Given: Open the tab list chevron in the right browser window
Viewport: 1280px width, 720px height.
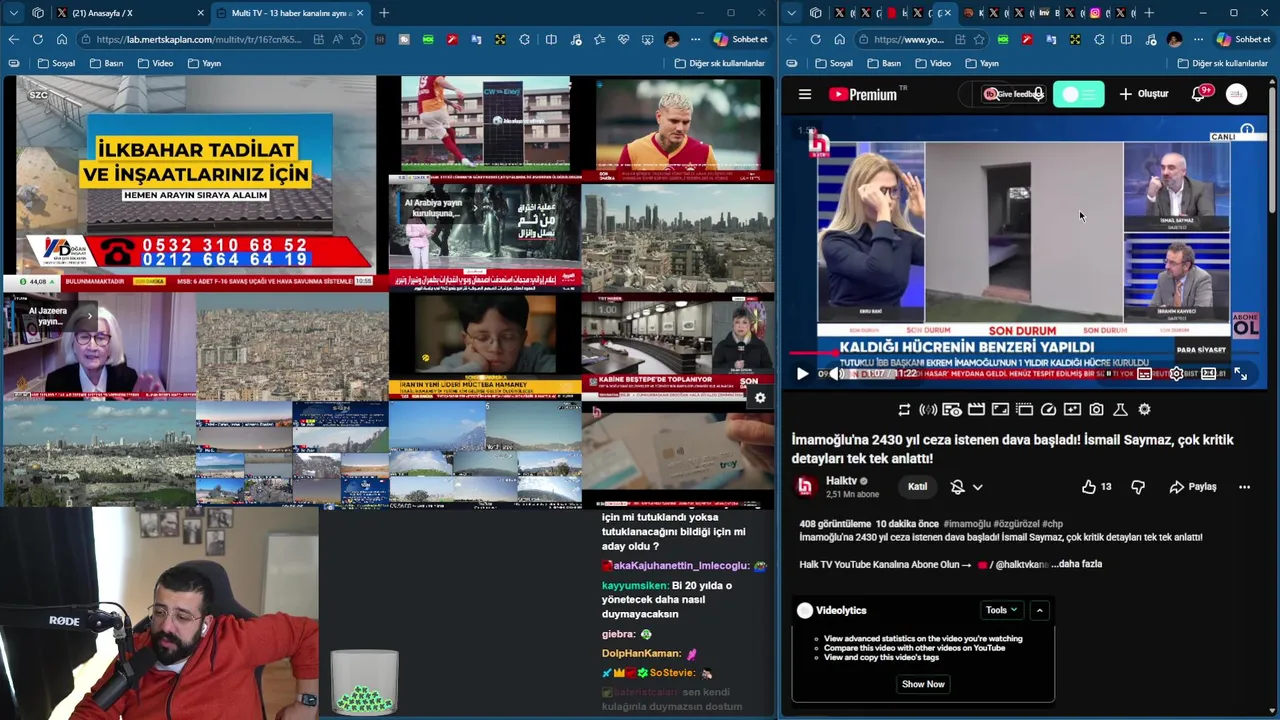Looking at the screenshot, I should [792, 13].
